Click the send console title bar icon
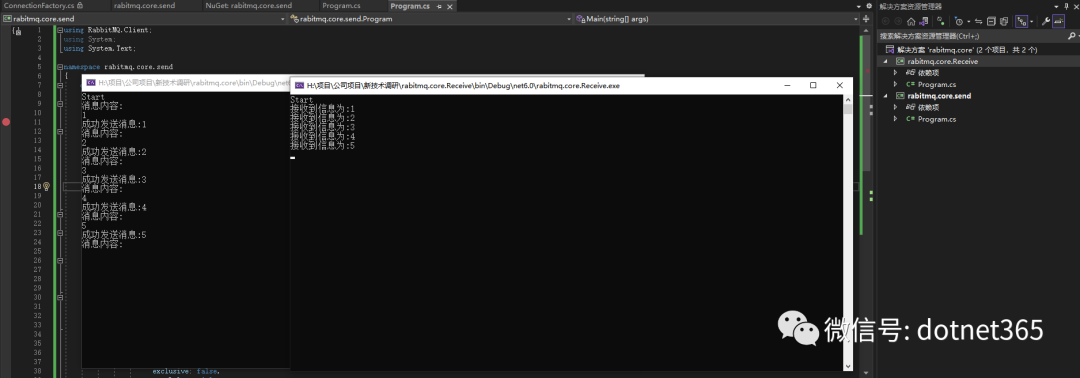1080x378 pixels. (x=90, y=83)
